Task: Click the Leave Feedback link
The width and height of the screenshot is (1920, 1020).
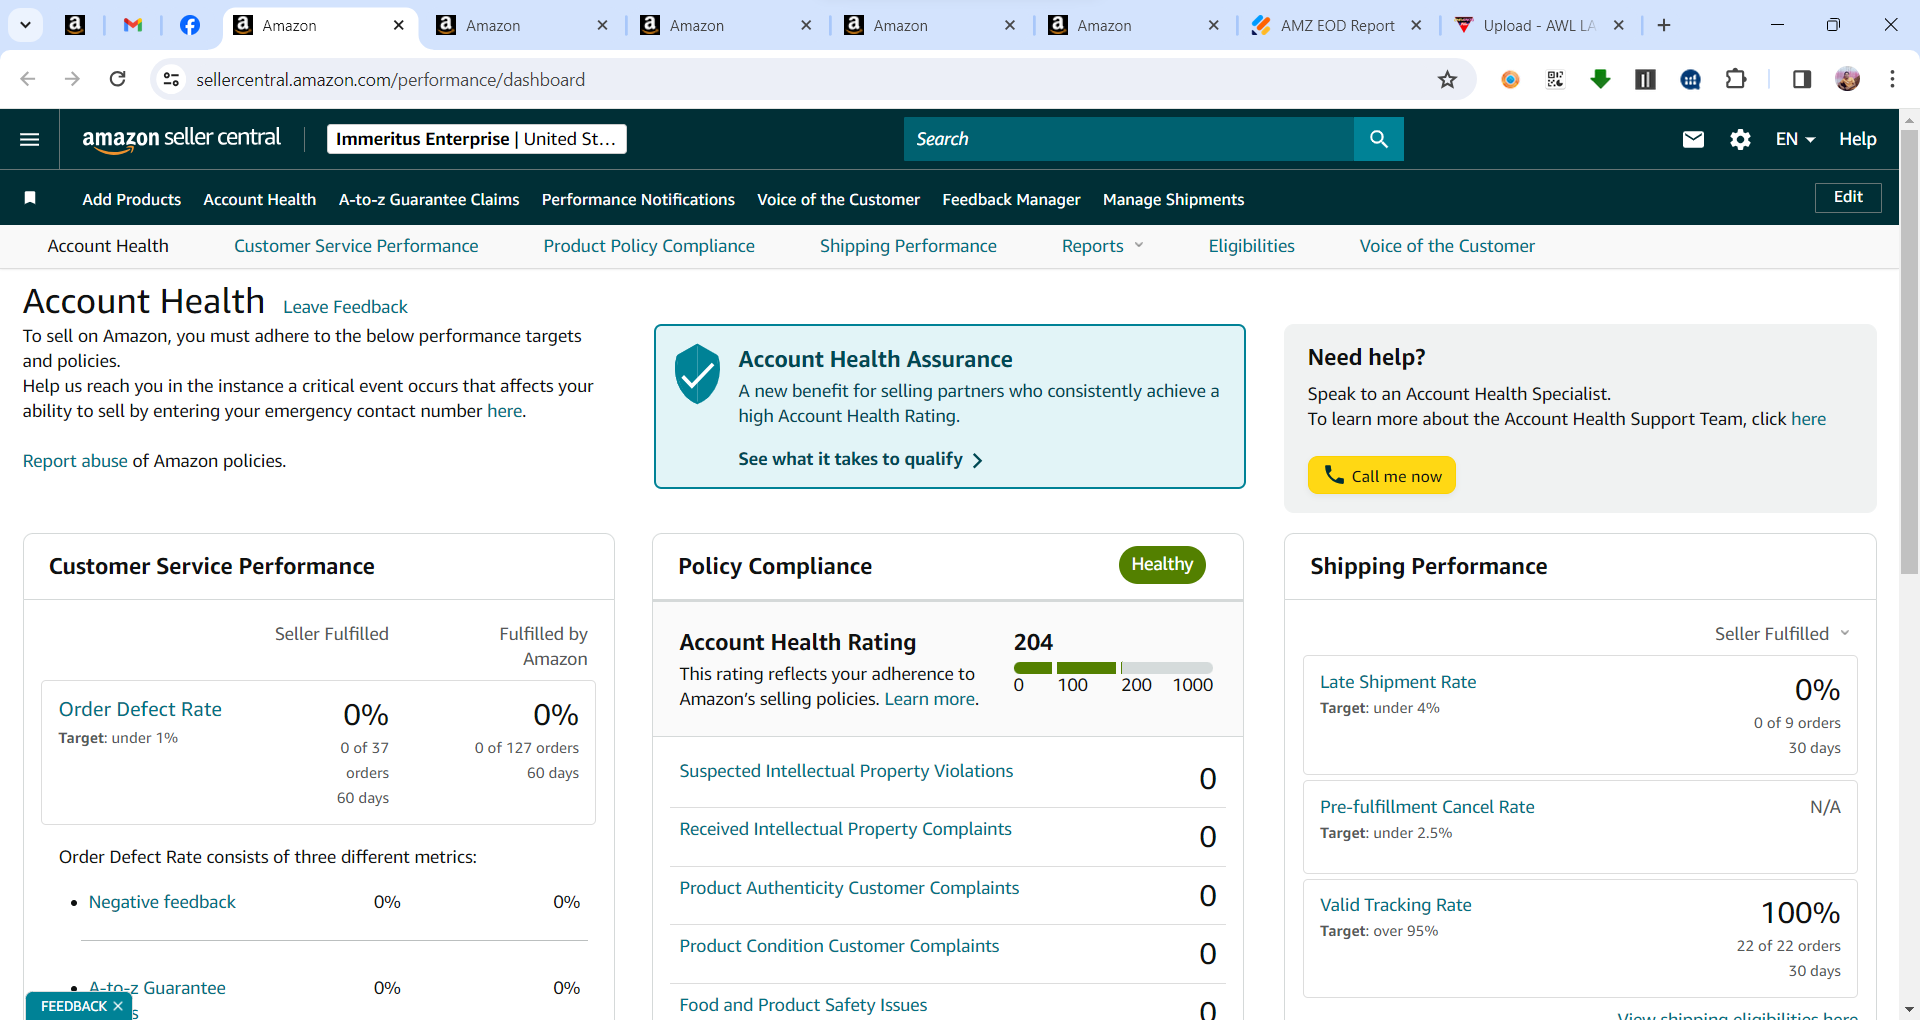Action: point(345,307)
